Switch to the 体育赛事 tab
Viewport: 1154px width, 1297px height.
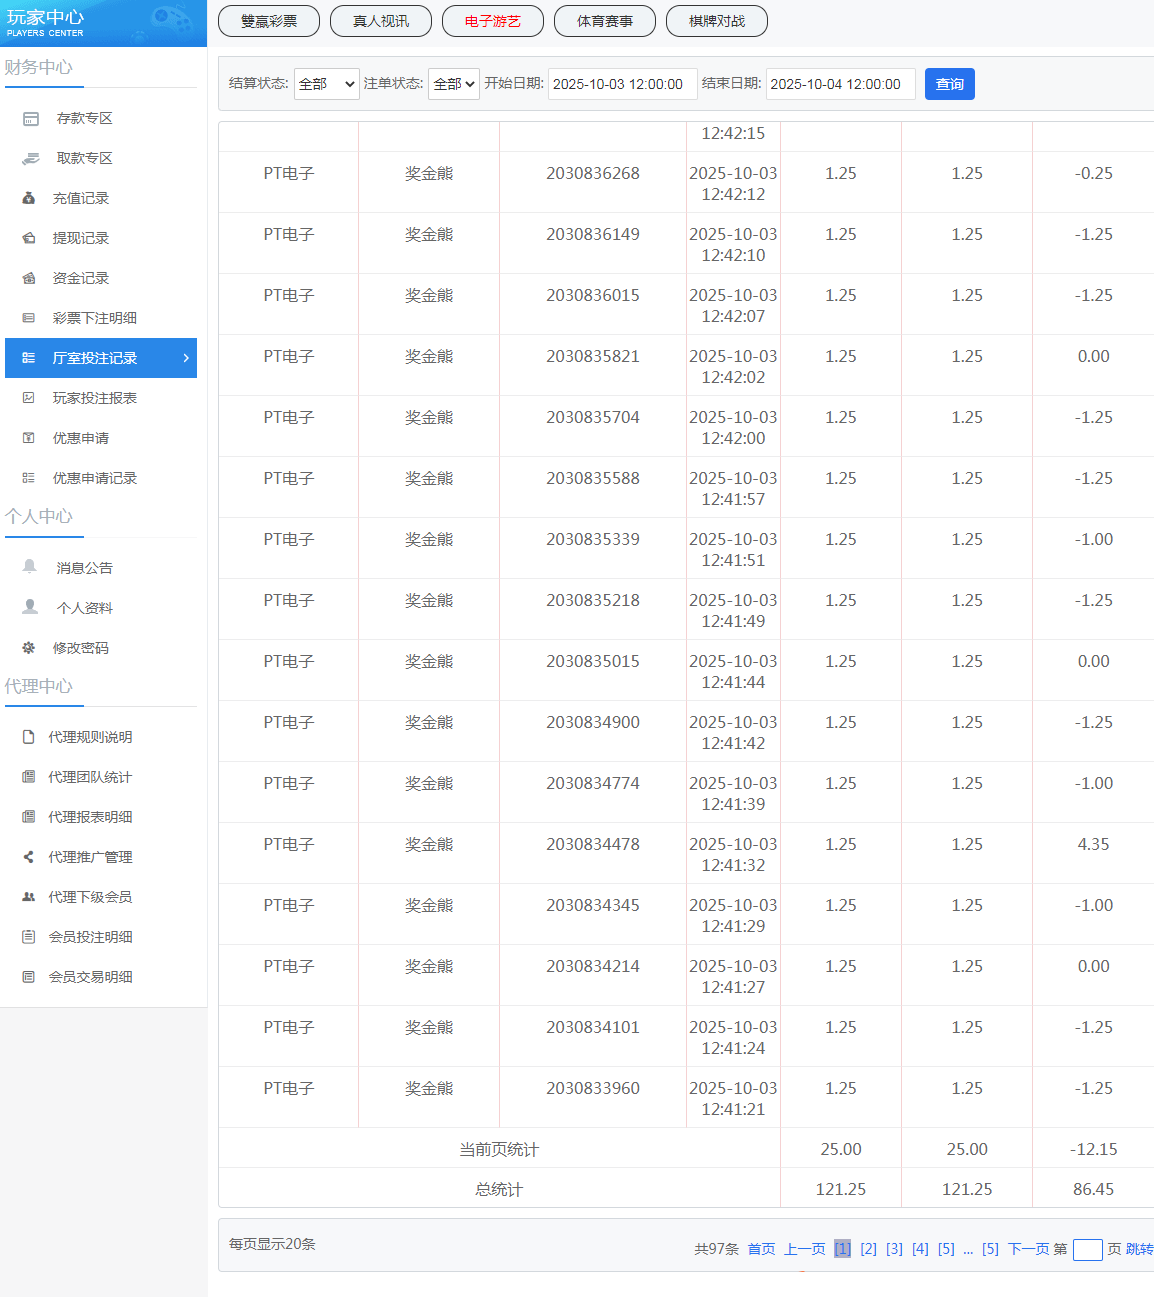(x=605, y=21)
